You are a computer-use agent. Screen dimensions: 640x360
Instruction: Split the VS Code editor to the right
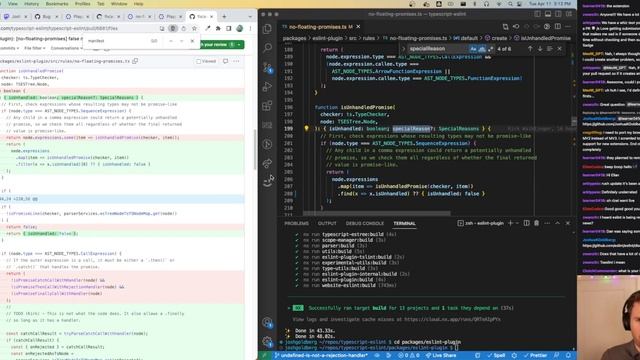coord(558,27)
